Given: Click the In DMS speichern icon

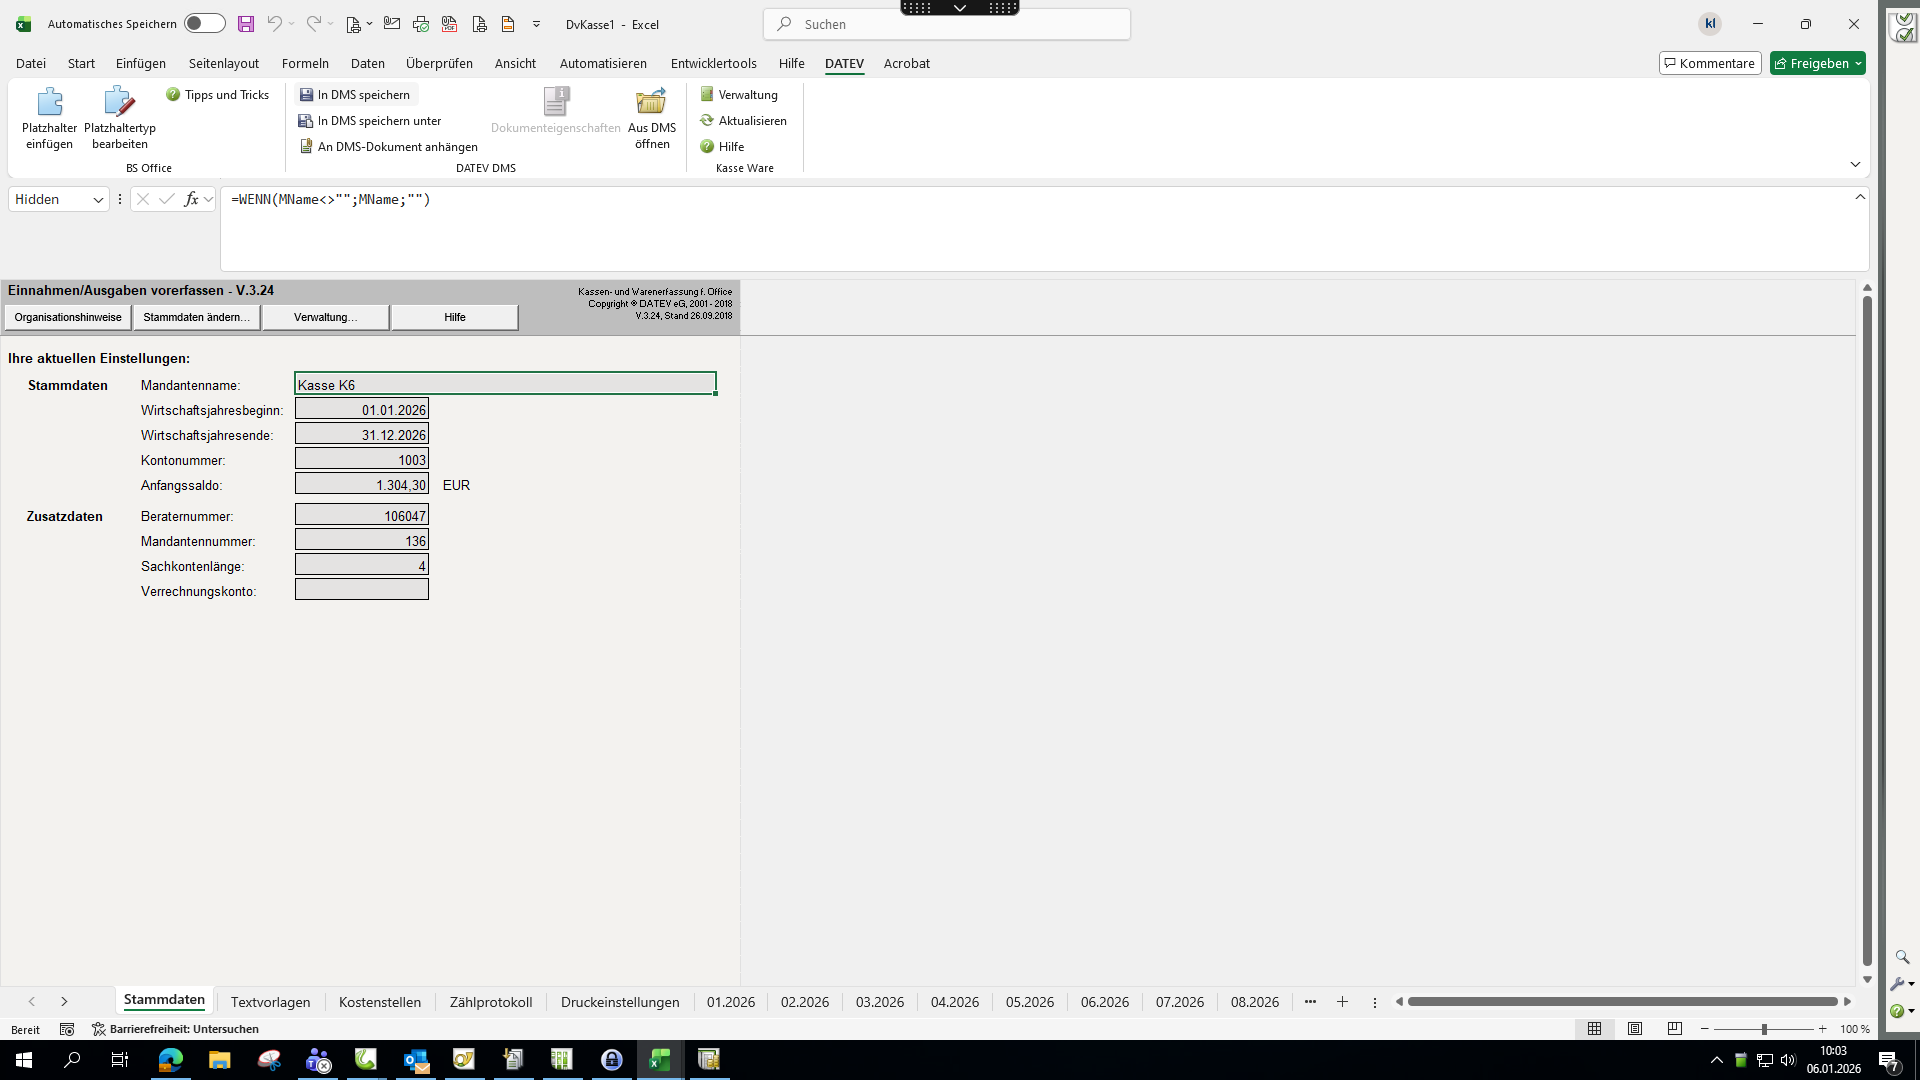Looking at the screenshot, I should (x=306, y=95).
